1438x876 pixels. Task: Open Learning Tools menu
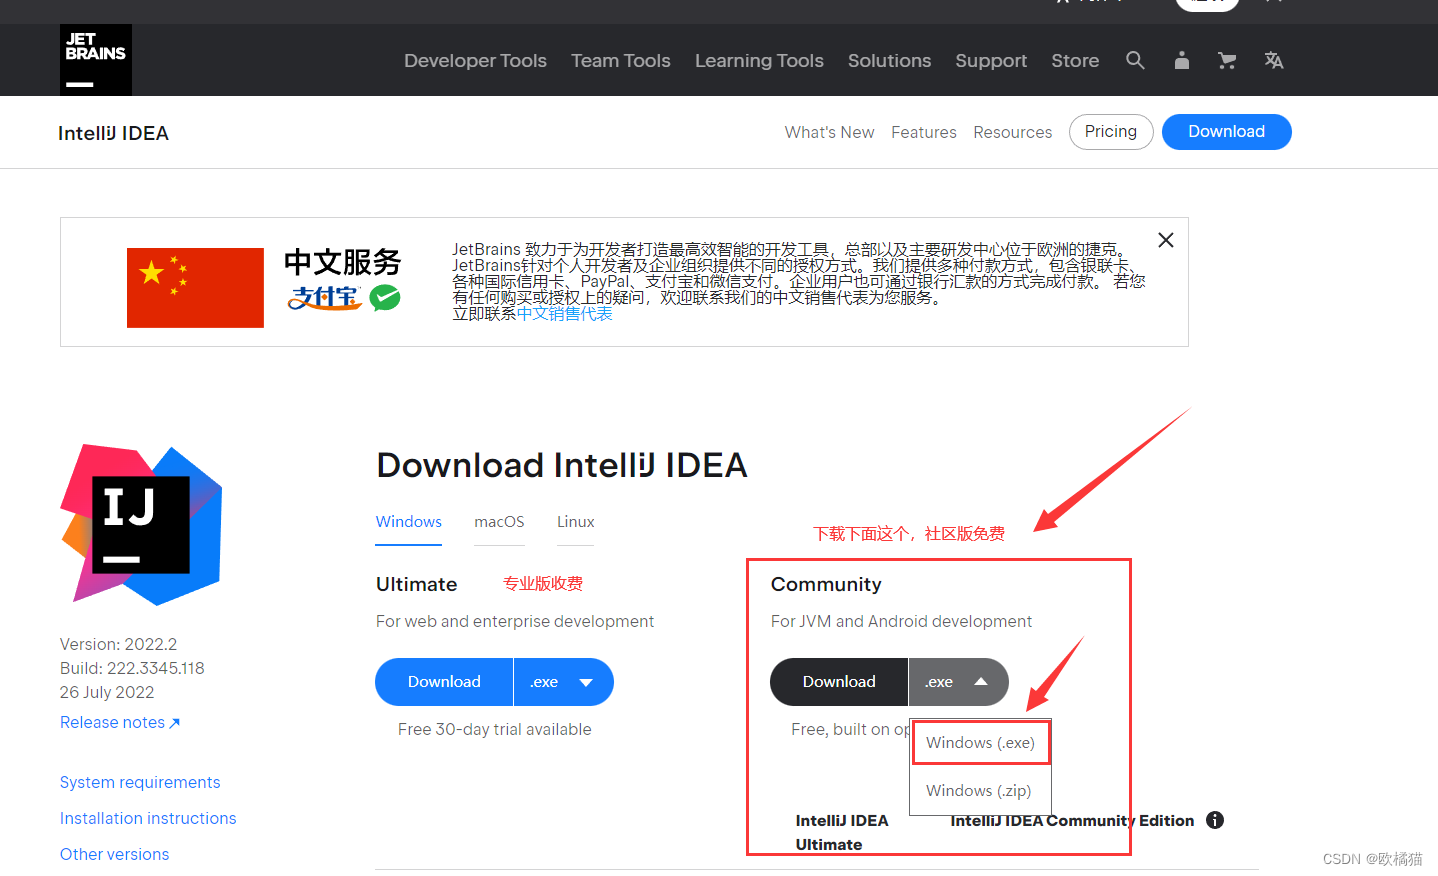click(759, 61)
